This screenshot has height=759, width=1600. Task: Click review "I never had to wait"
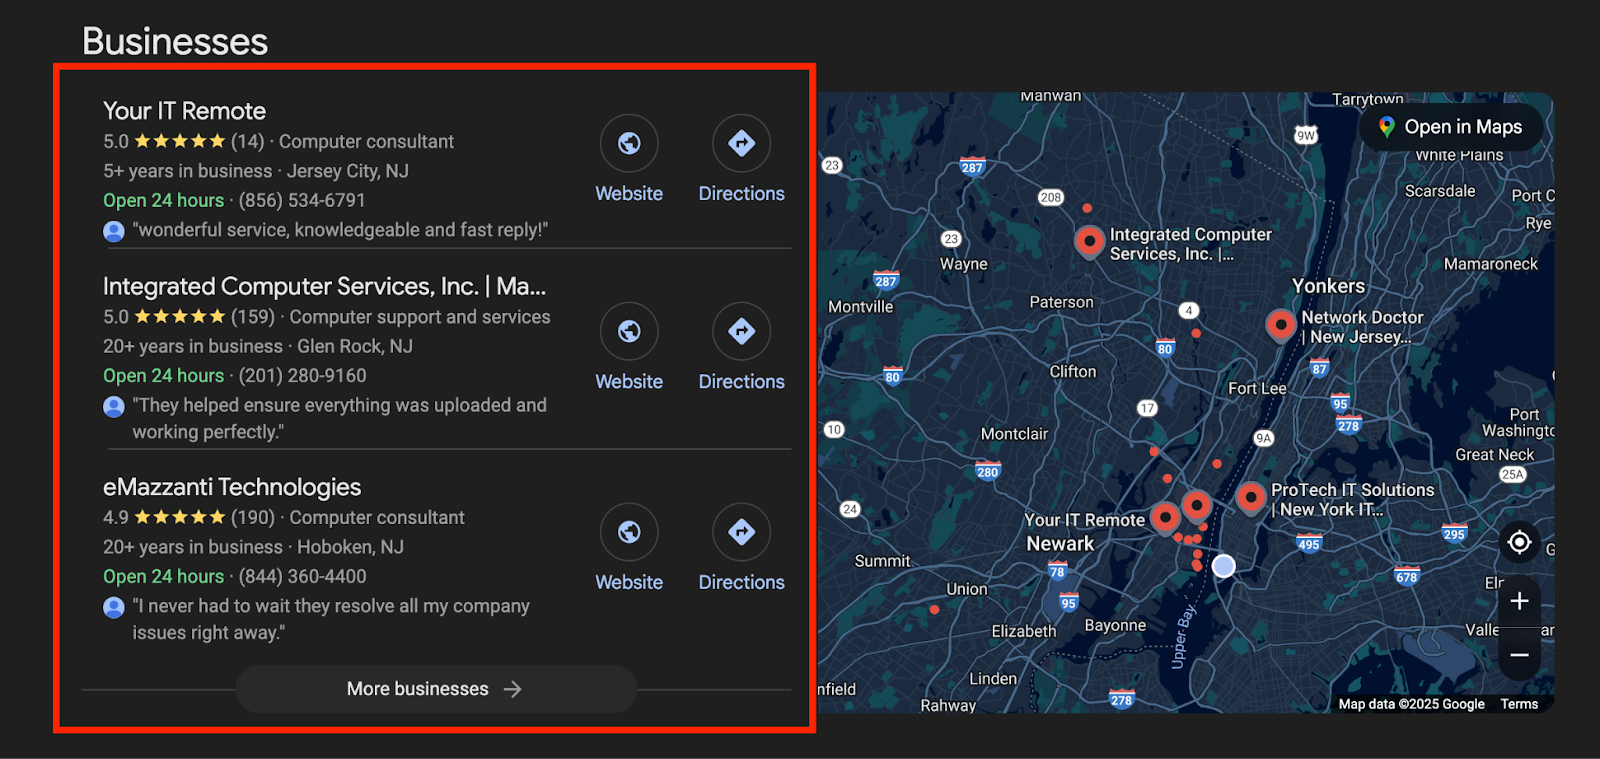[x=331, y=619]
